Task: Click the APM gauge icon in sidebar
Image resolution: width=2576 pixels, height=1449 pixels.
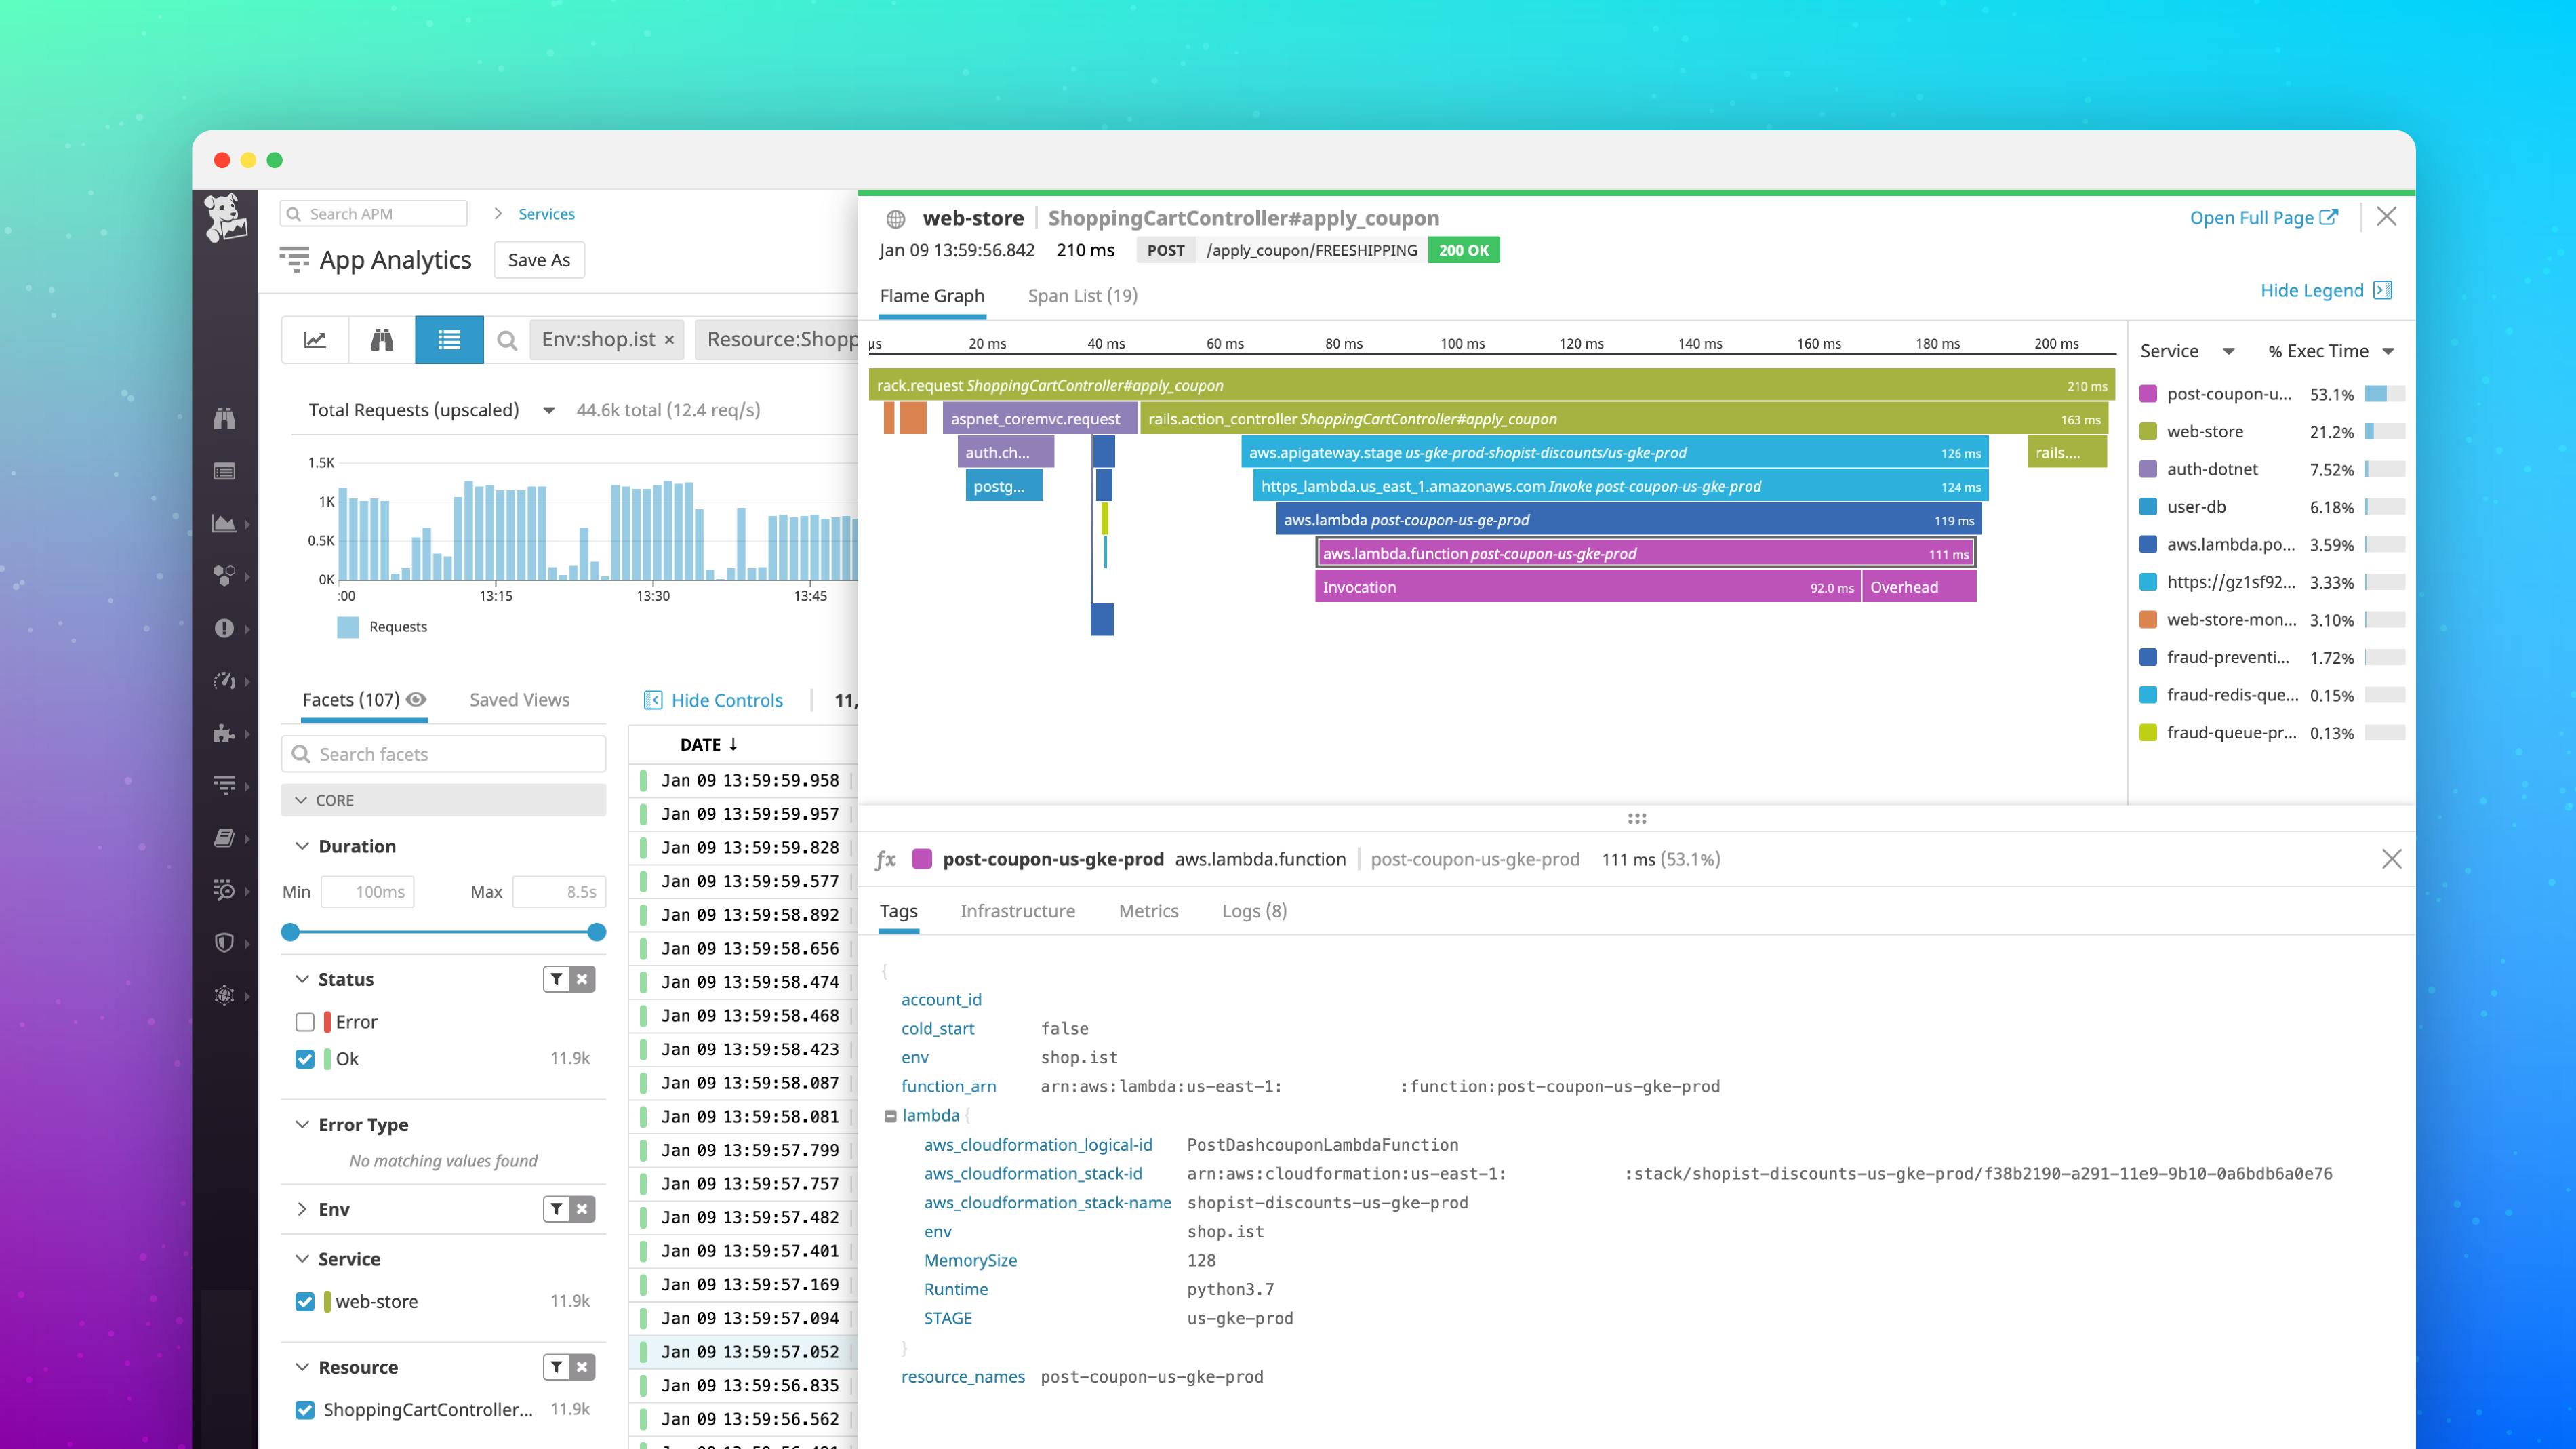Action: 225,681
